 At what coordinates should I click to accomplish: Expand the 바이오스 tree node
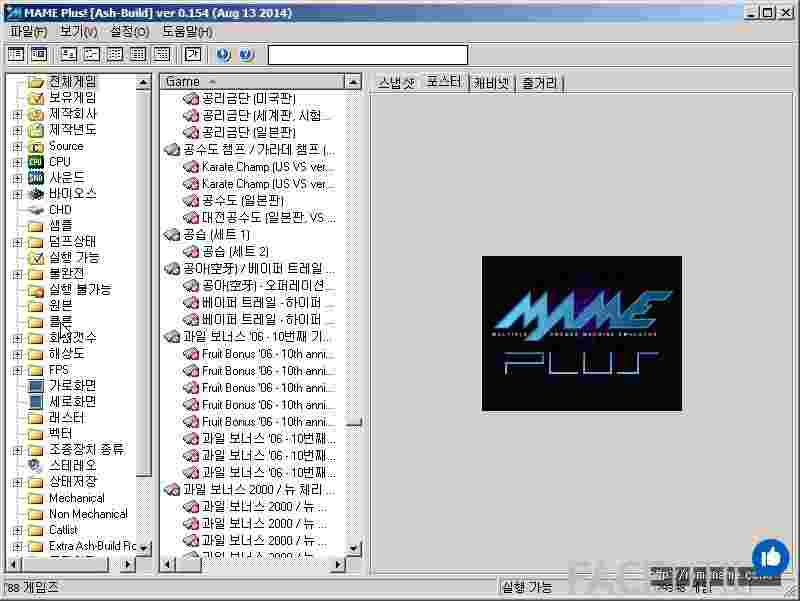17,194
